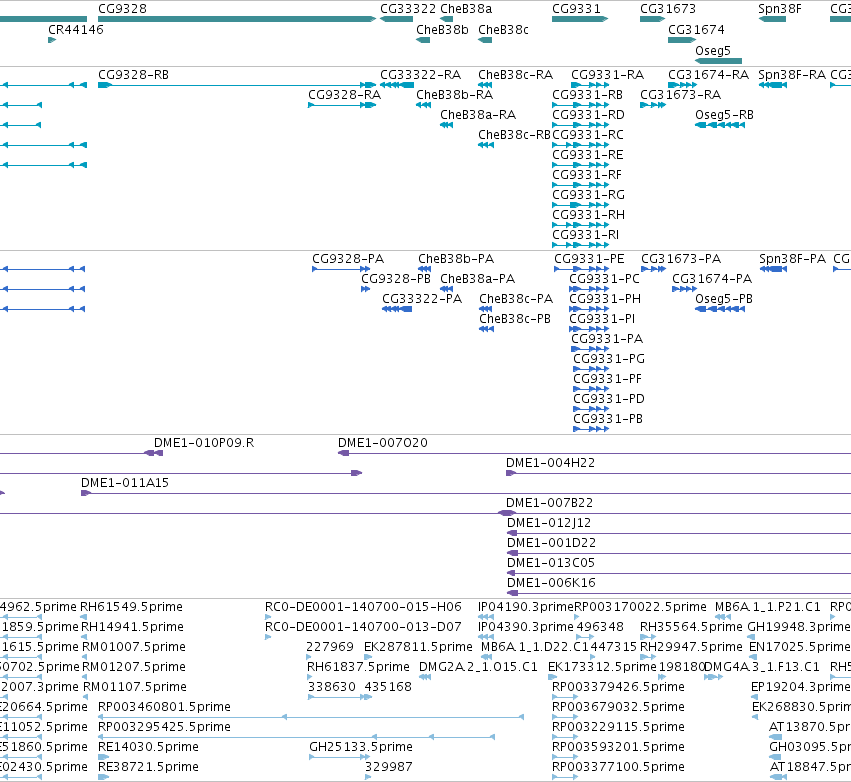Click the CG31674-RA transcript label
The width and height of the screenshot is (851, 782).
tap(708, 75)
